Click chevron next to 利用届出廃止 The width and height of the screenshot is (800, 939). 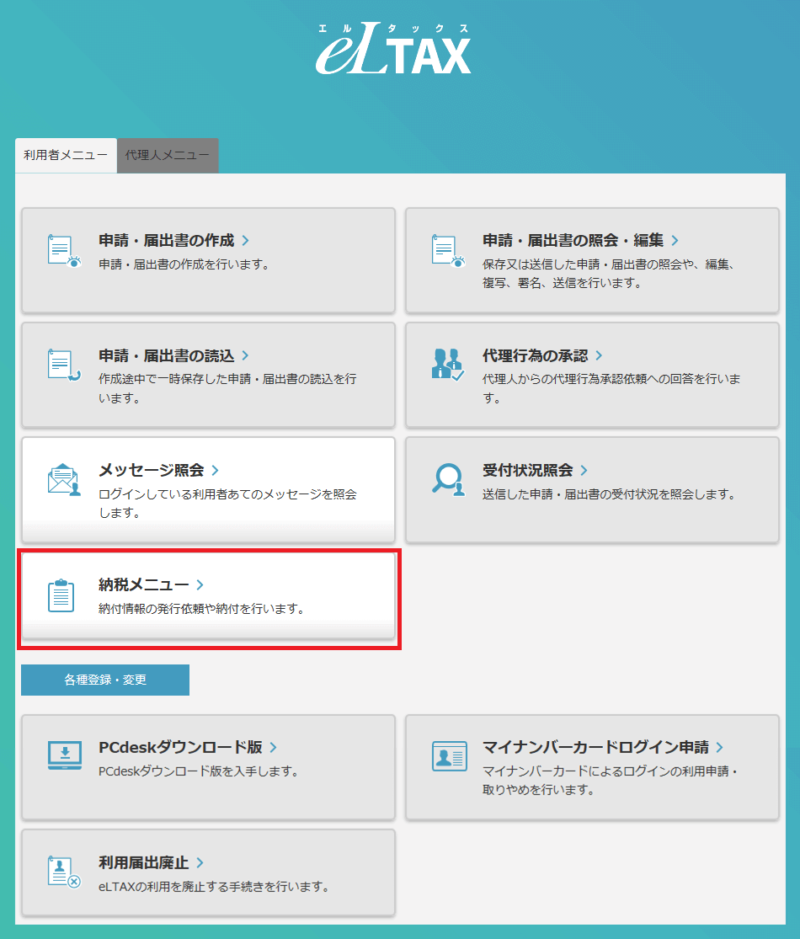coord(200,863)
